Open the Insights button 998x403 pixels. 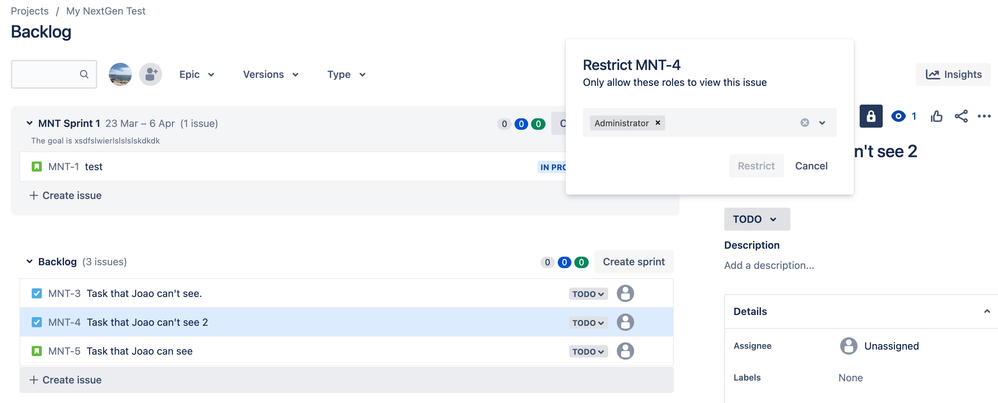coord(953,74)
